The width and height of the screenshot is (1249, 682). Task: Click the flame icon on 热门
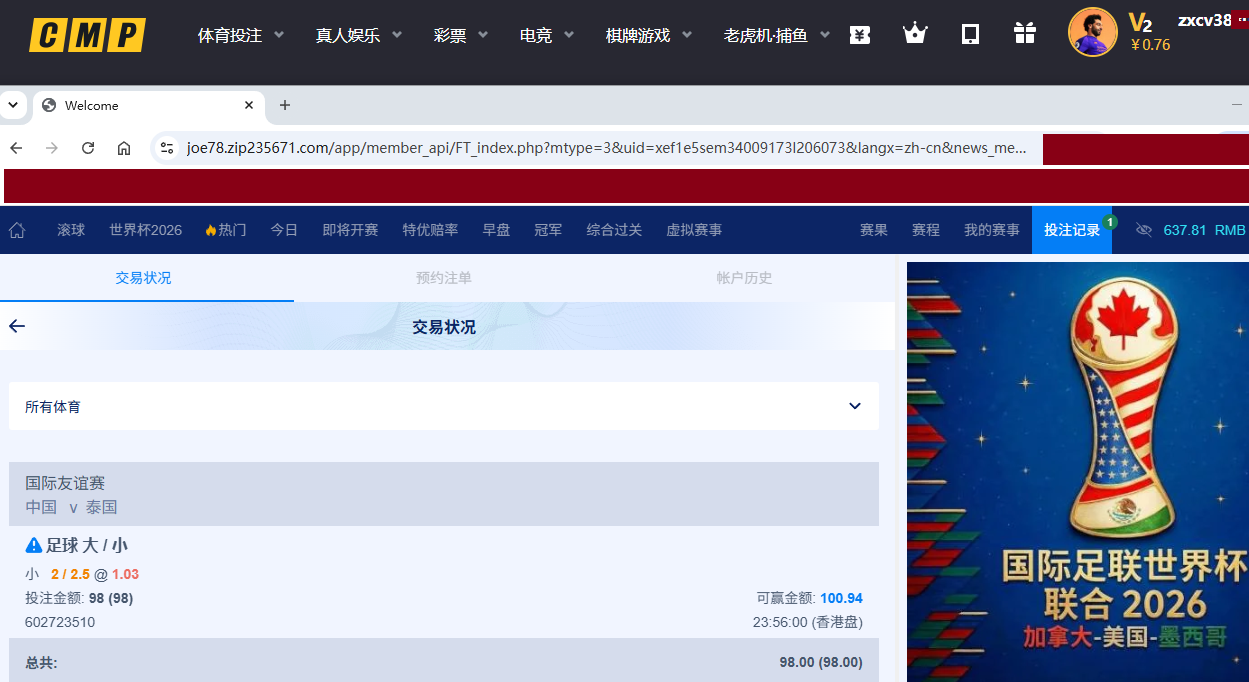[x=210, y=230]
